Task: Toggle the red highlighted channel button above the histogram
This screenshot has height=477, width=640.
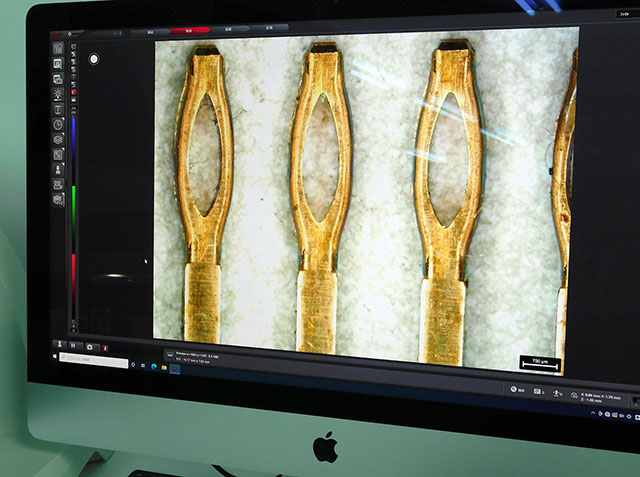Action: pos(74,92)
